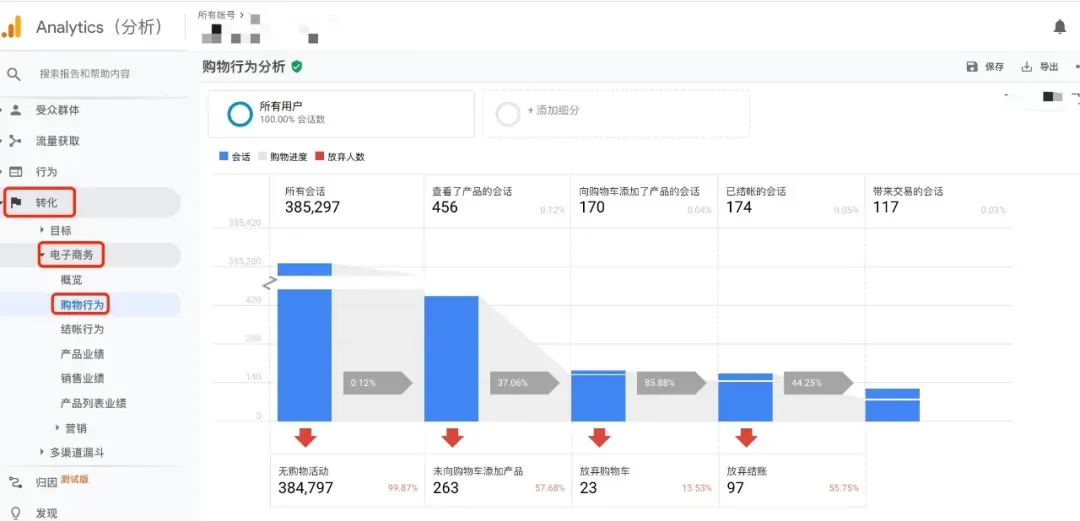Click the green verified shield icon

coord(297,67)
